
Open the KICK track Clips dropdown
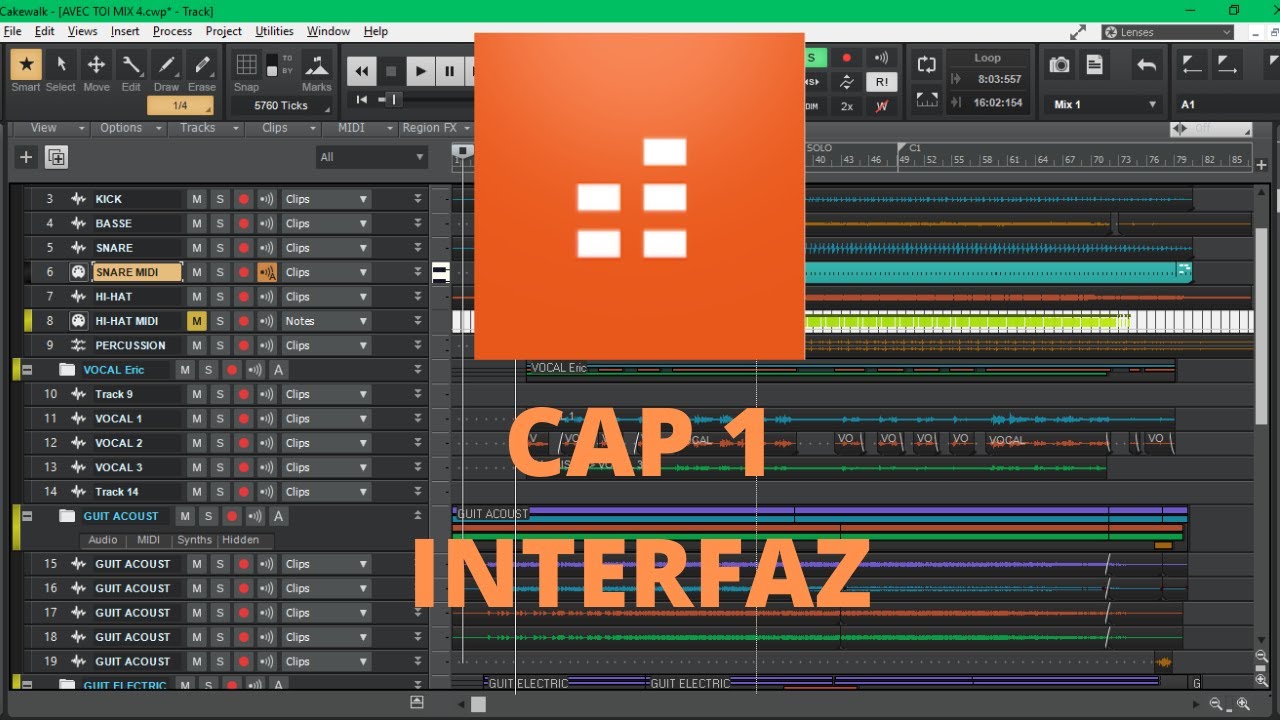[326, 199]
